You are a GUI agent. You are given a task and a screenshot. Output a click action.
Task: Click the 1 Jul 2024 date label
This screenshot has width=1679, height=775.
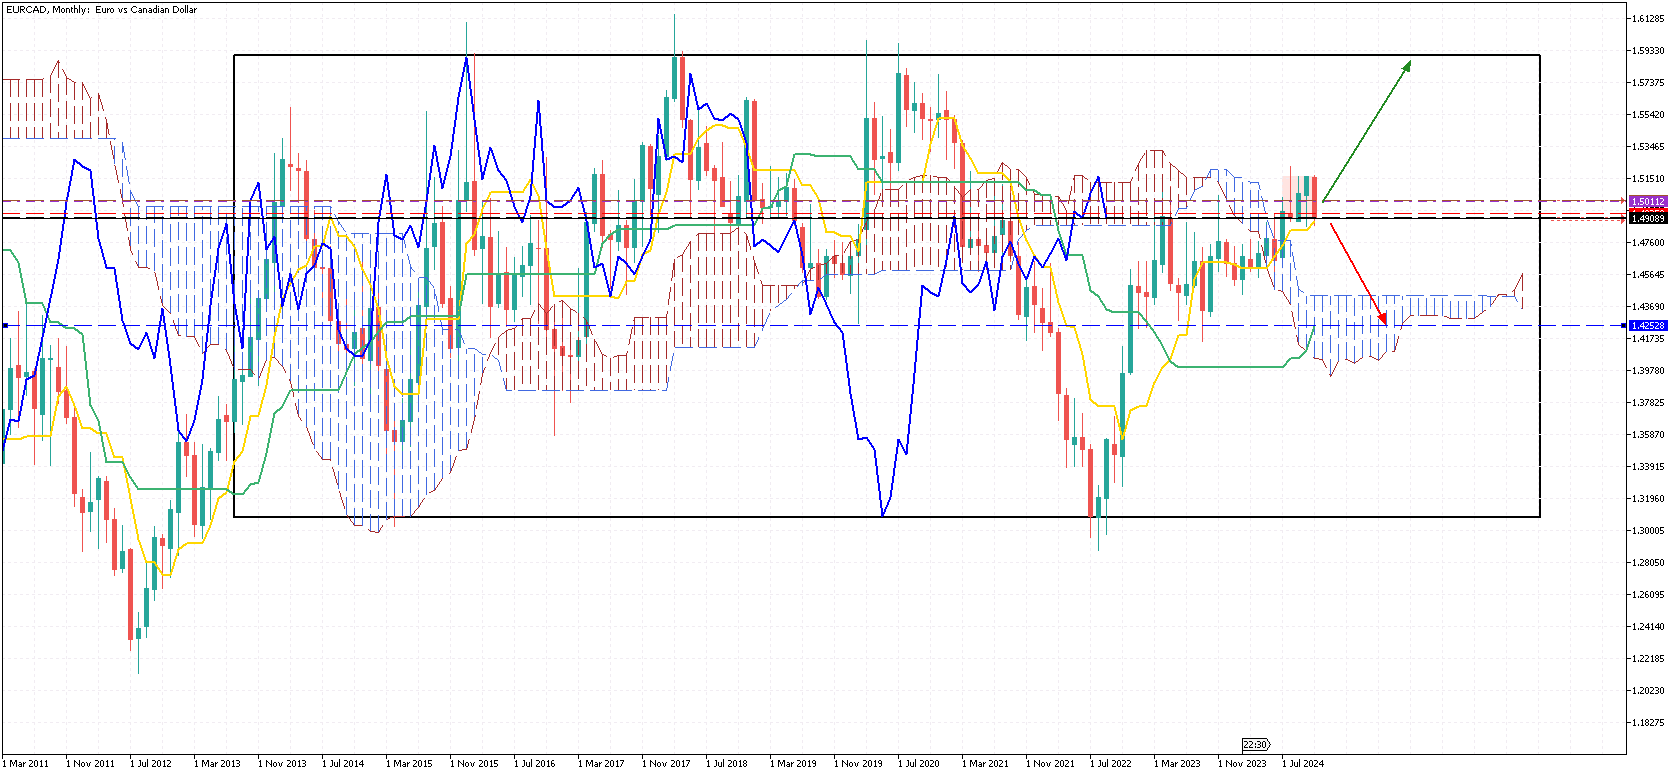point(1303,763)
